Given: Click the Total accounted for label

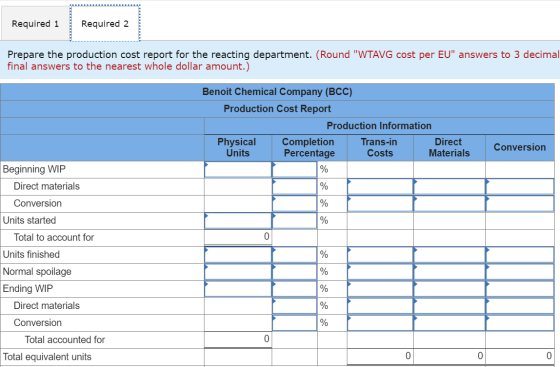Looking at the screenshot, I should pyautogui.click(x=65, y=340).
